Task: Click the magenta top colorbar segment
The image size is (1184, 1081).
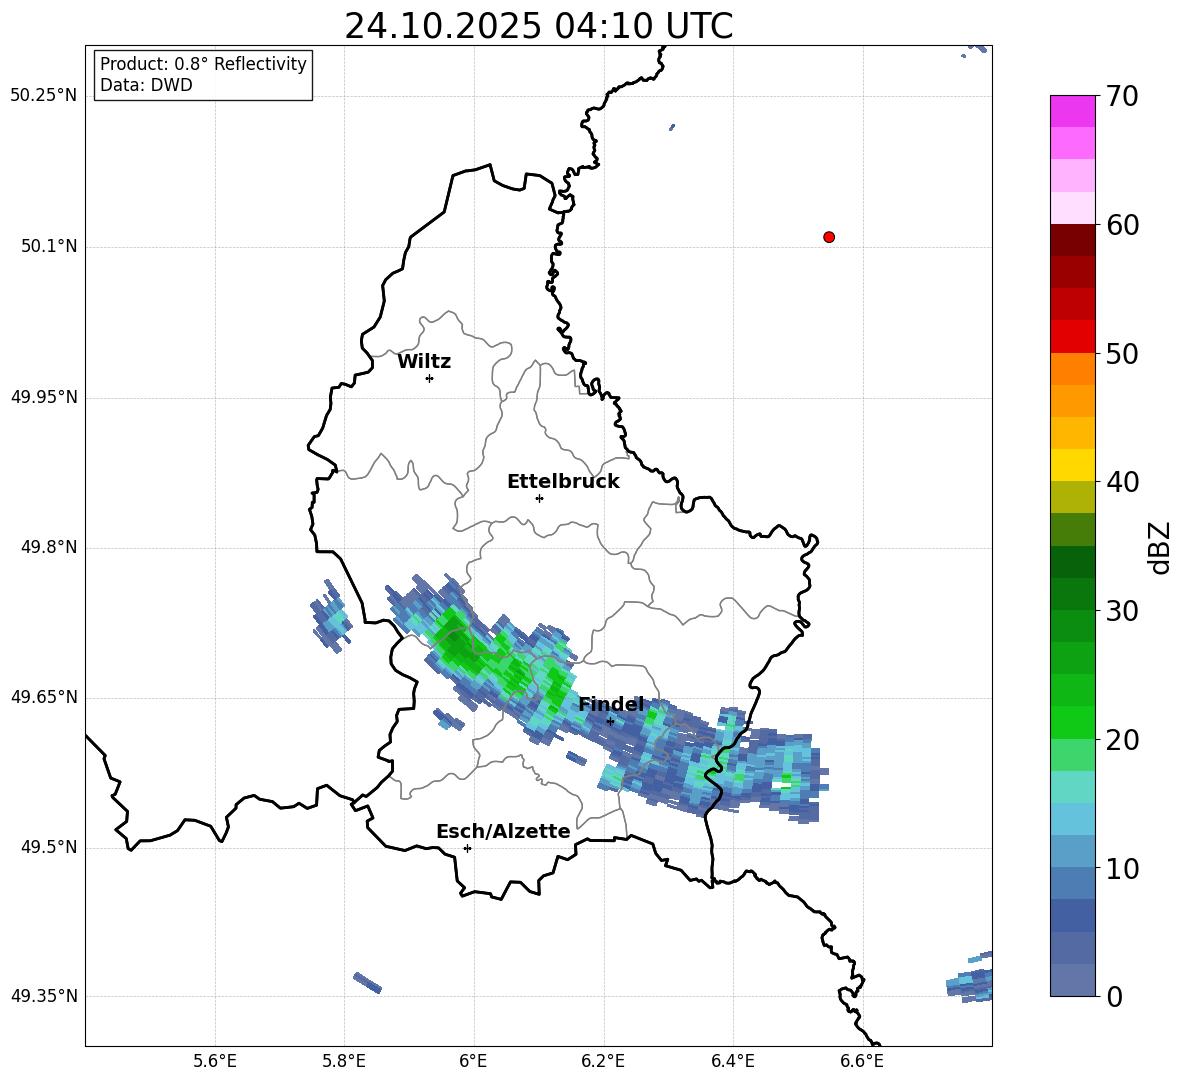Action: [1072, 111]
